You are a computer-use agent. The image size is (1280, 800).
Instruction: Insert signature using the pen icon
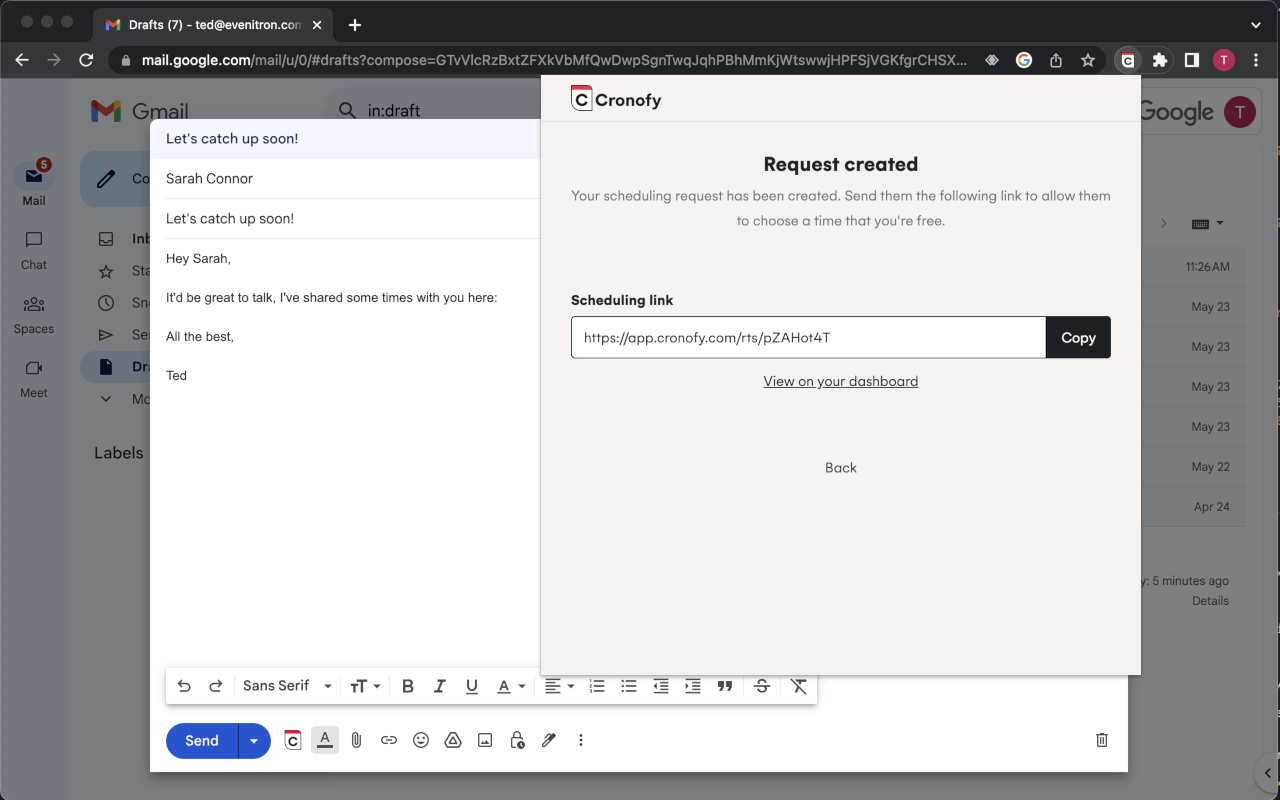click(x=549, y=740)
